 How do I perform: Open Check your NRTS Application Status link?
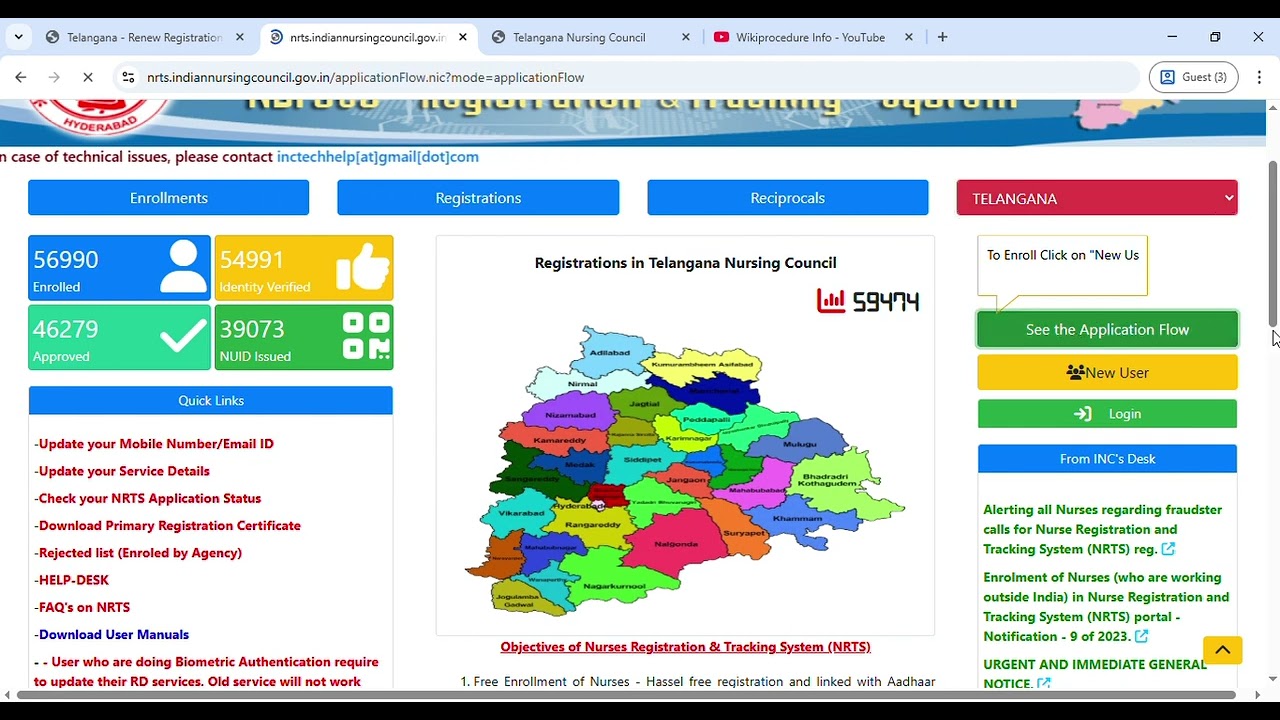[148, 498]
